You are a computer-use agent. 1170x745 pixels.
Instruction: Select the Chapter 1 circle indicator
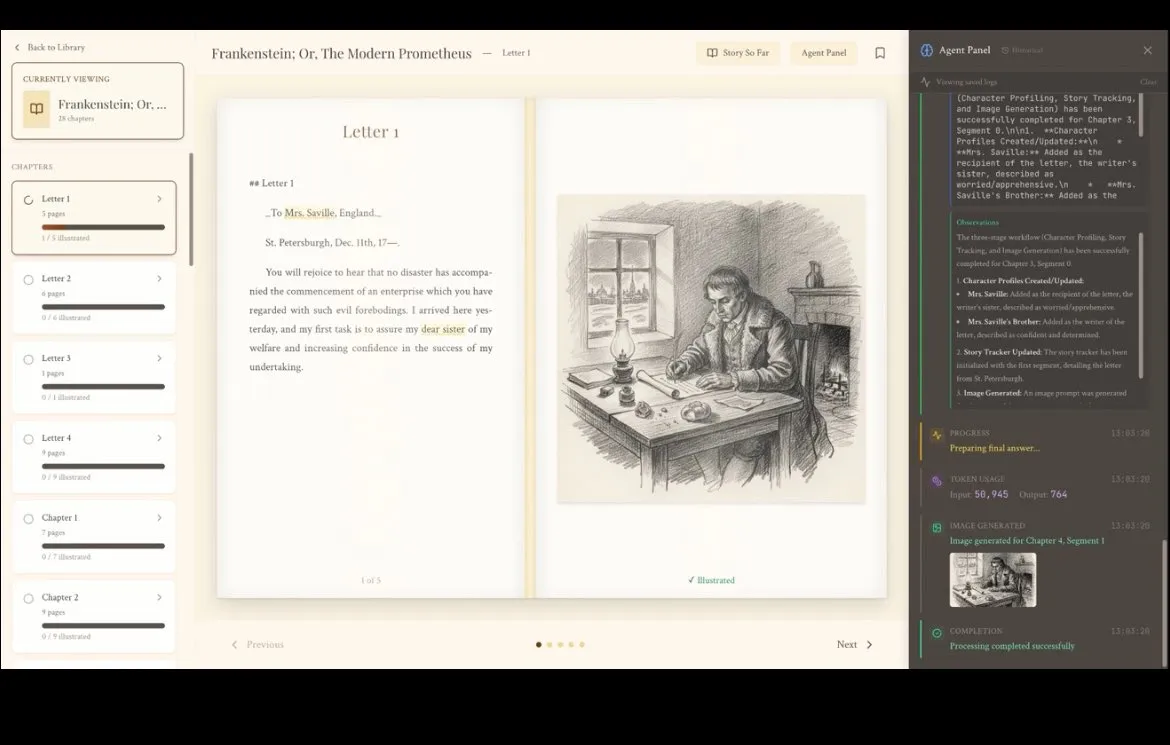tap(28, 519)
